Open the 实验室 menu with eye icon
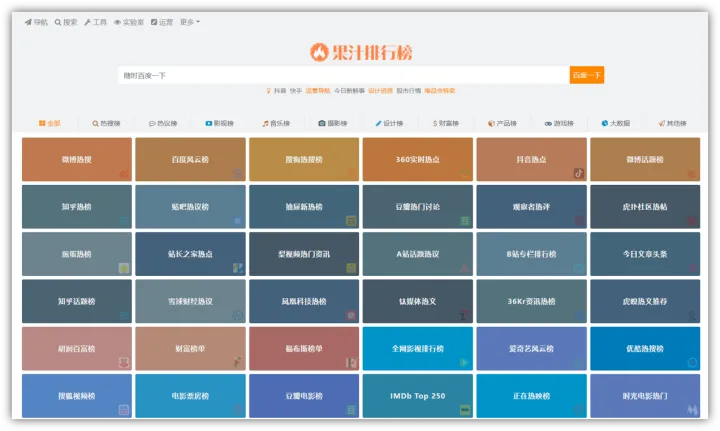Viewport: 720px width, 431px height. 129,22
